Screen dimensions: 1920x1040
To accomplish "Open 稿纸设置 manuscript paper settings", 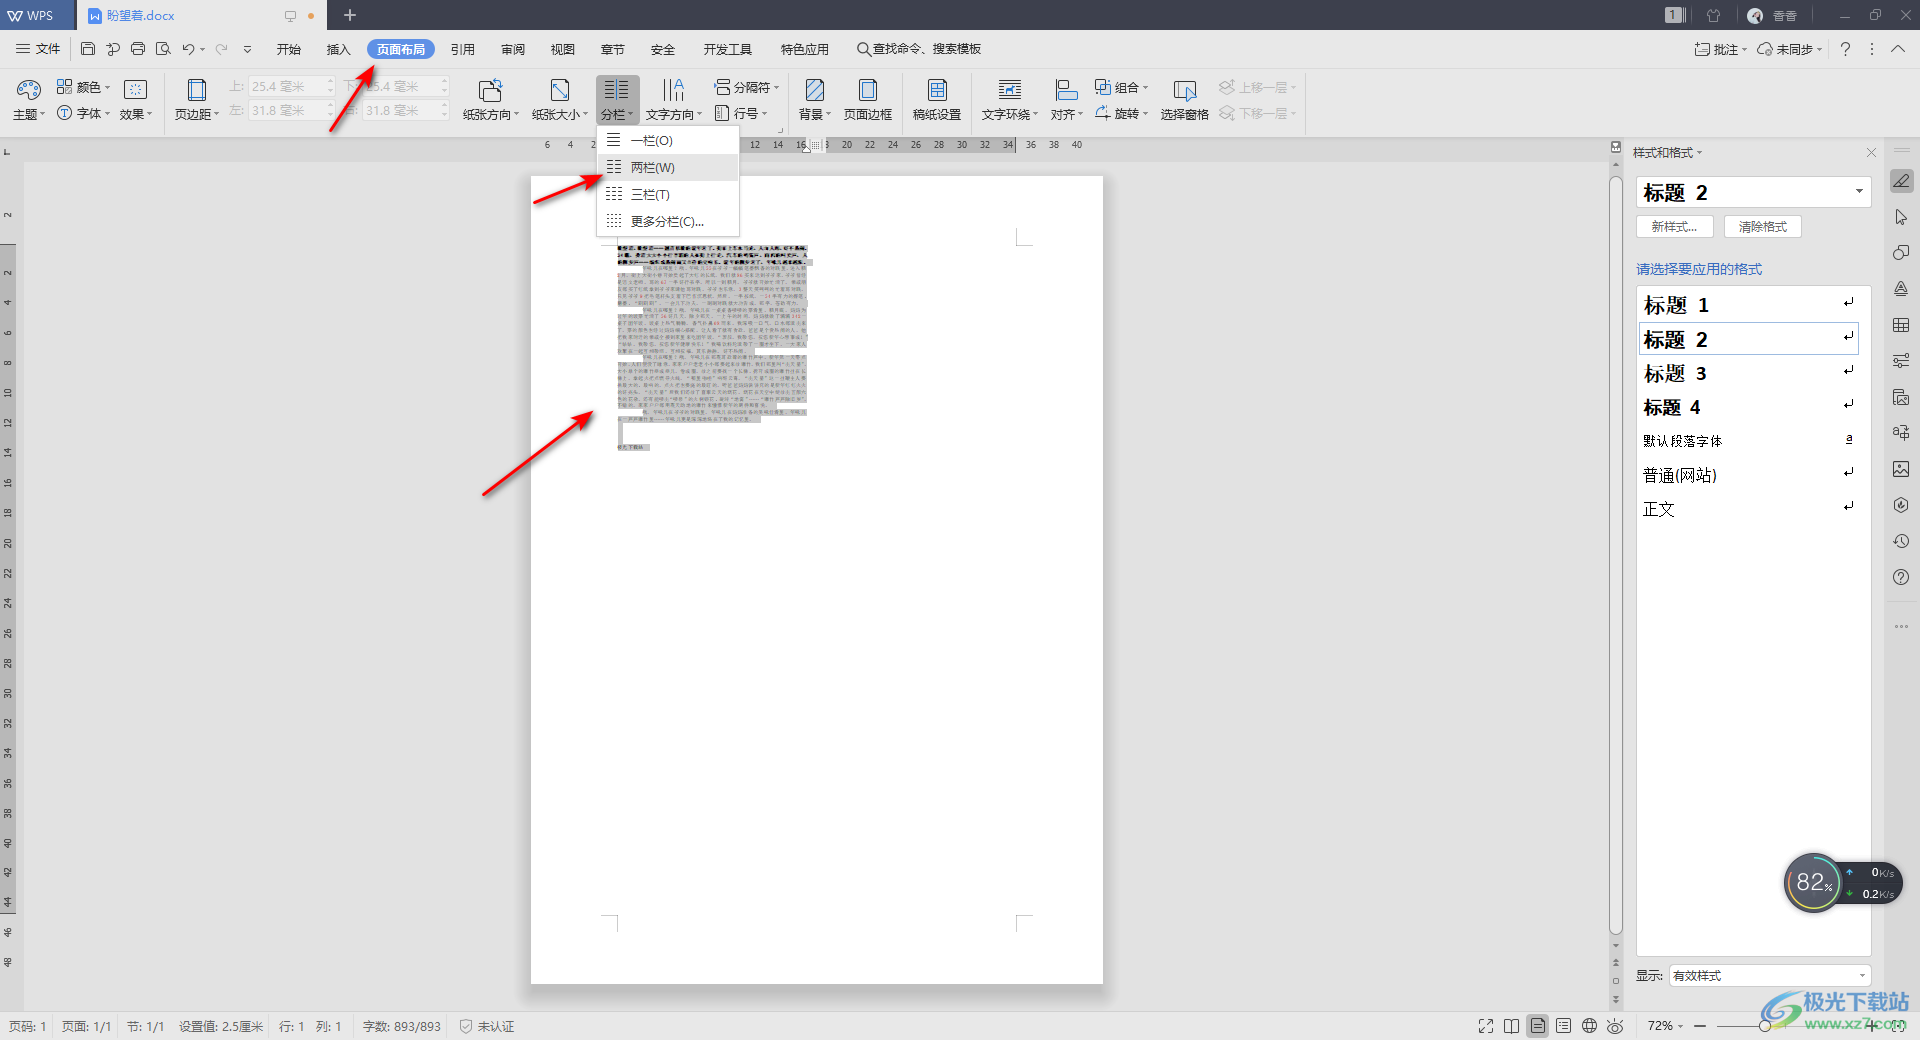I will point(937,100).
